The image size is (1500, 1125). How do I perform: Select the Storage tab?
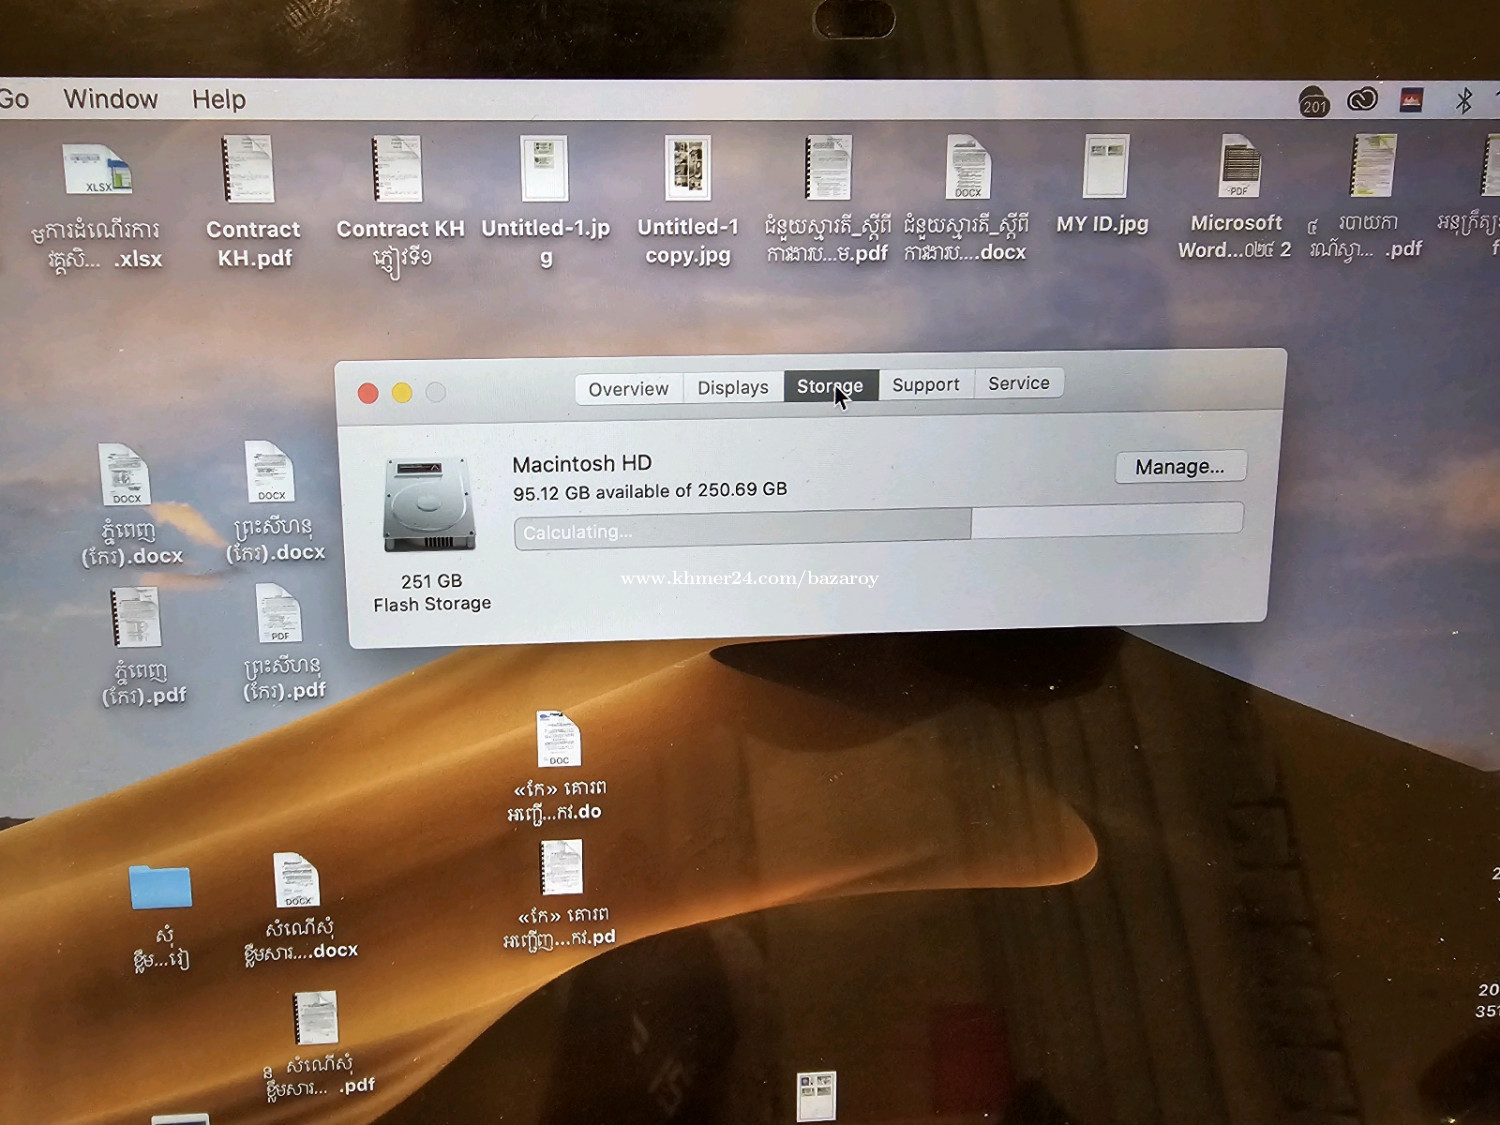(830, 386)
